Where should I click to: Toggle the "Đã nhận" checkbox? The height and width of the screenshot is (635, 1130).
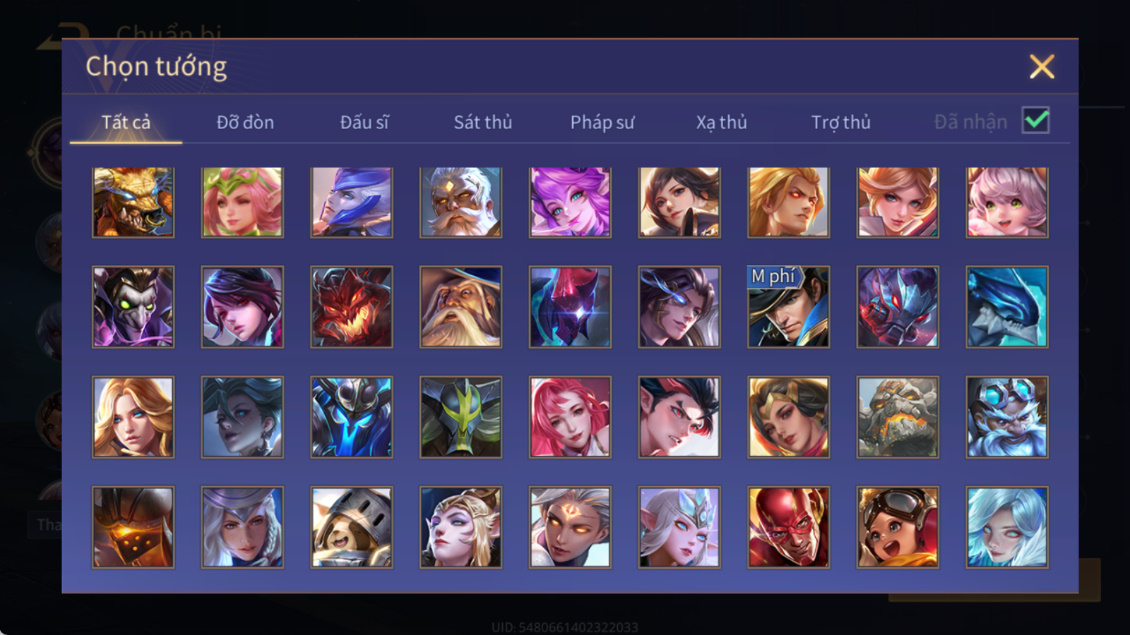coord(1036,120)
